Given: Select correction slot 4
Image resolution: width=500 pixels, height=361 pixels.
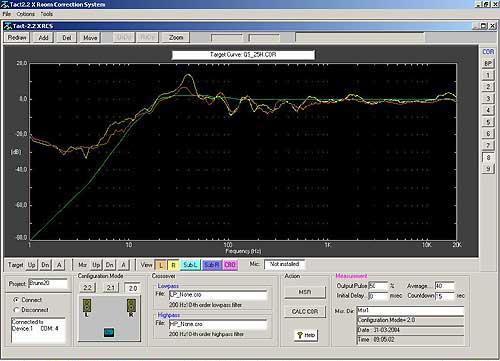Looking at the screenshot, I should [488, 110].
